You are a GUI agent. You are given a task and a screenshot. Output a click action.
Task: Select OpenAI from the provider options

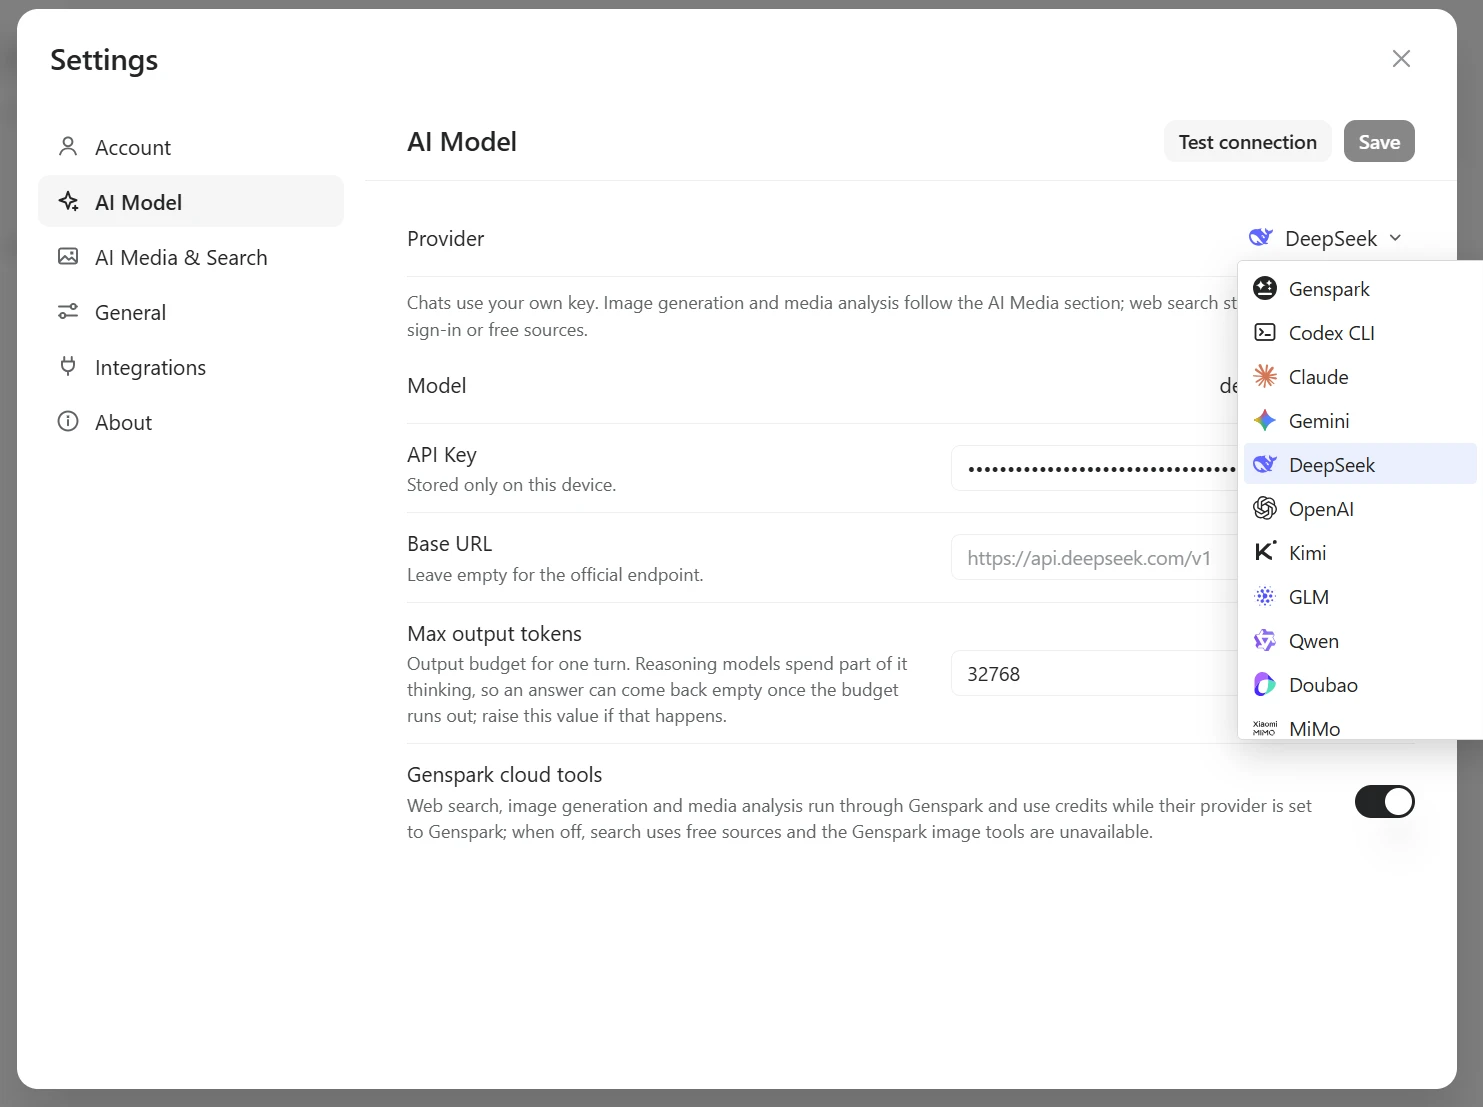[x=1360, y=509]
